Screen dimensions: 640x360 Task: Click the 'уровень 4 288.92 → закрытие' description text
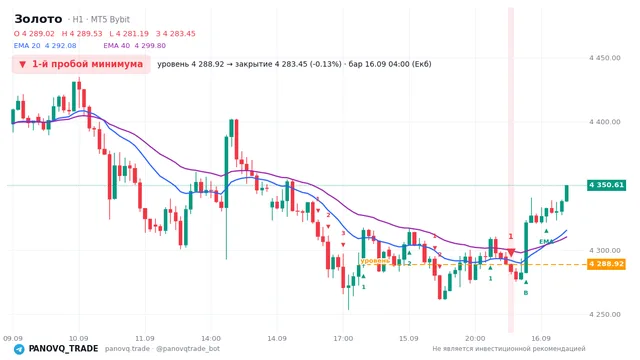(294, 64)
